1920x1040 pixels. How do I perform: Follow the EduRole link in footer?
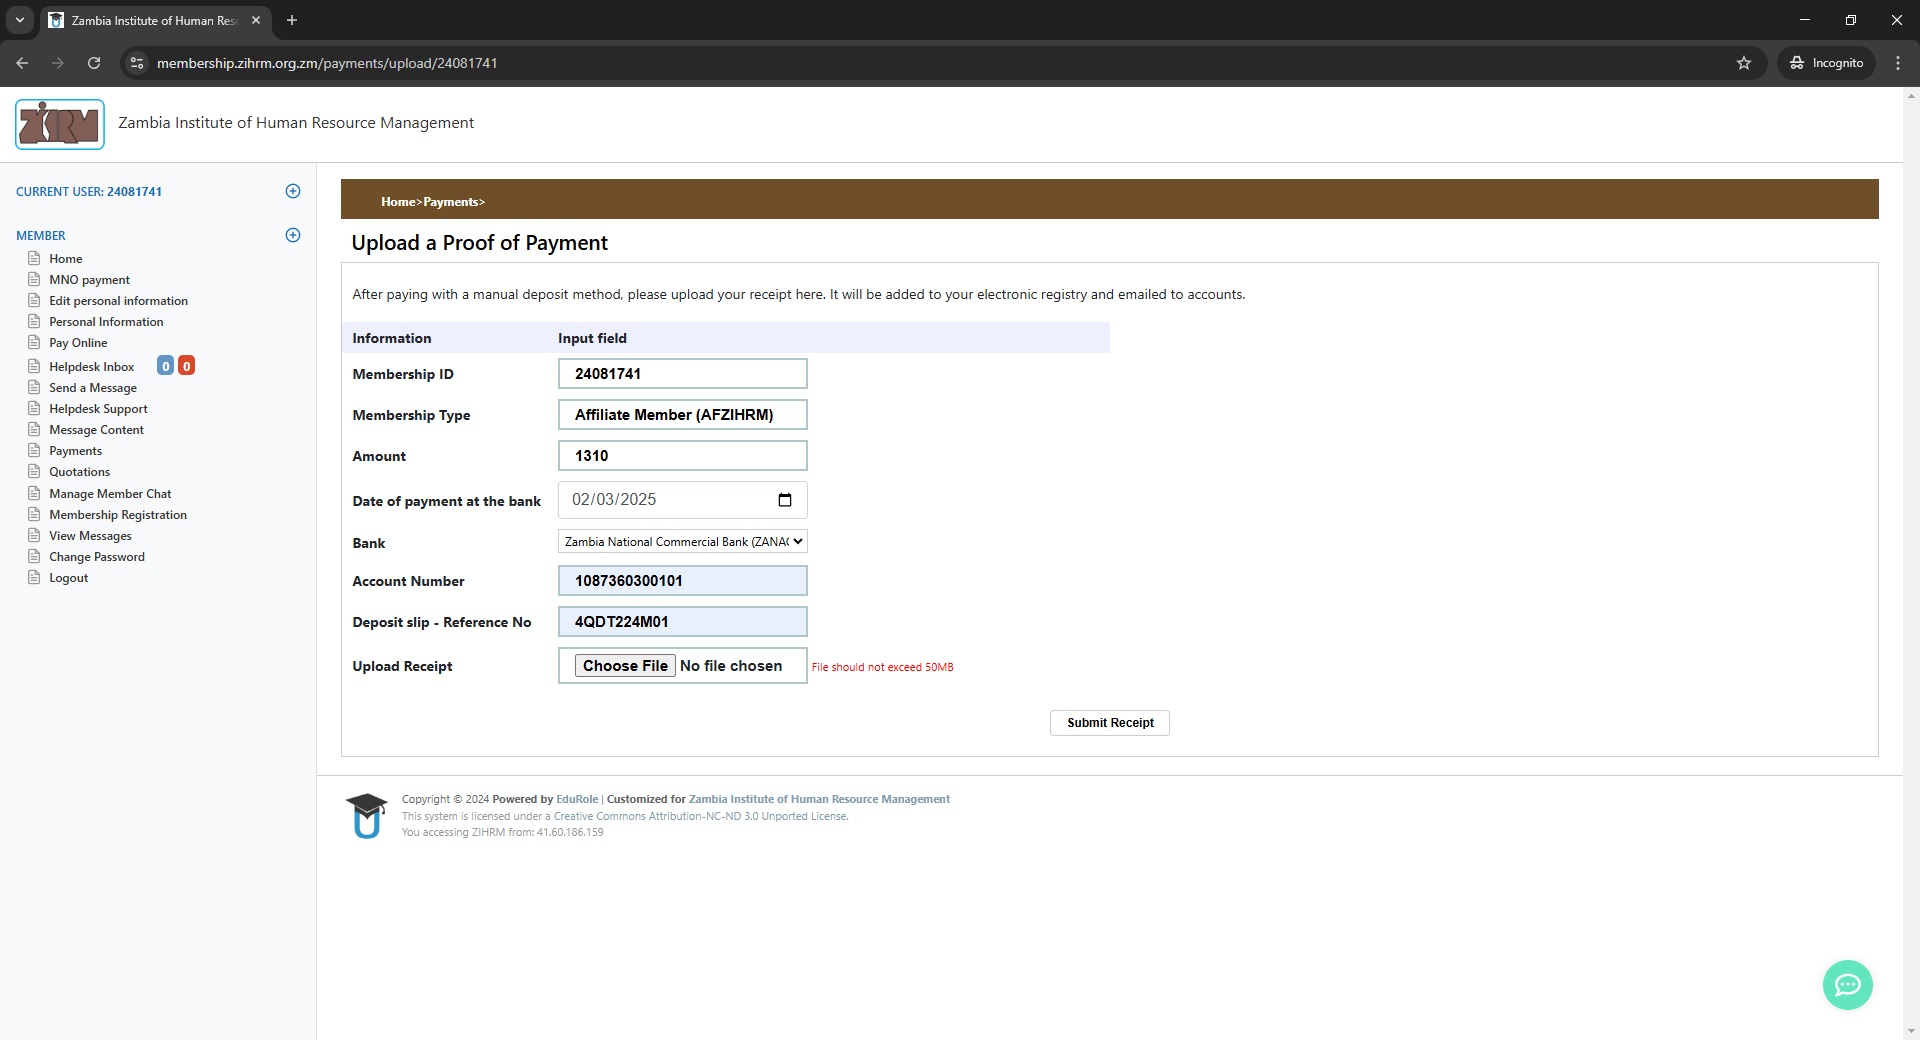tap(577, 799)
